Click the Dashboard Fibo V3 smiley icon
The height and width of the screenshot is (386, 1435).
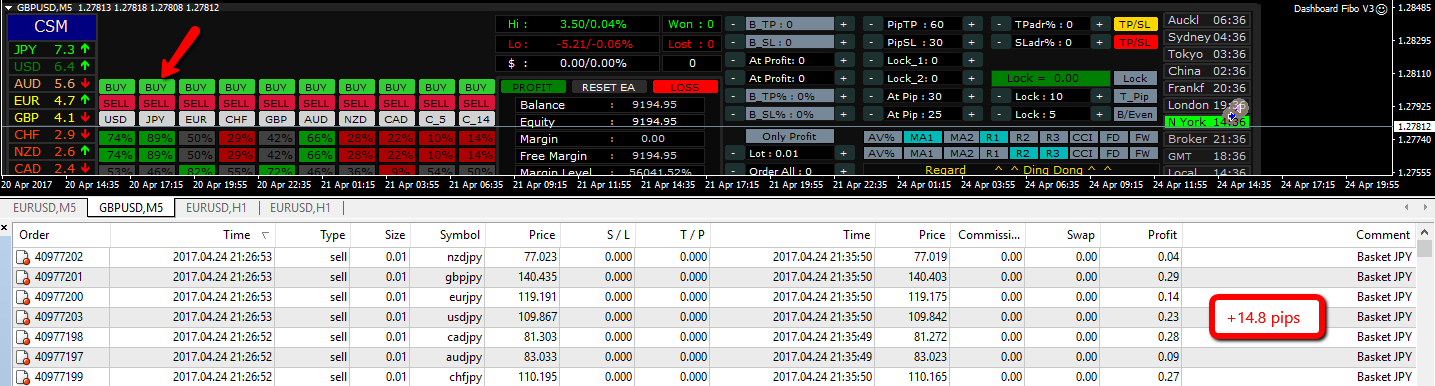1382,8
